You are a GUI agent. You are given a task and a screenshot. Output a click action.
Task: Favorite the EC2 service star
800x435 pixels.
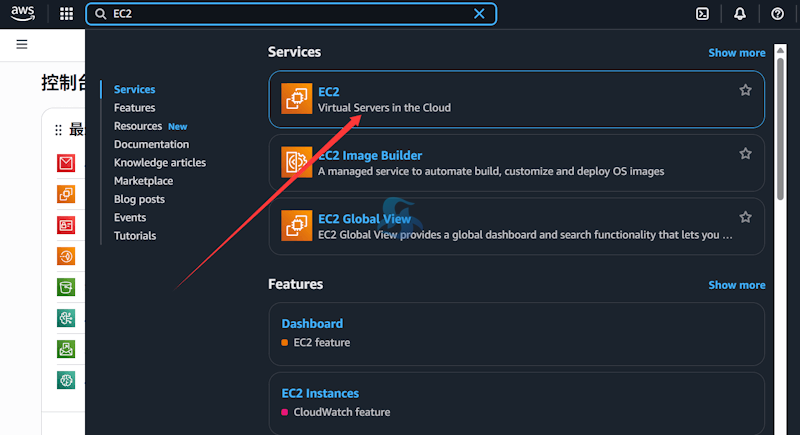(745, 90)
